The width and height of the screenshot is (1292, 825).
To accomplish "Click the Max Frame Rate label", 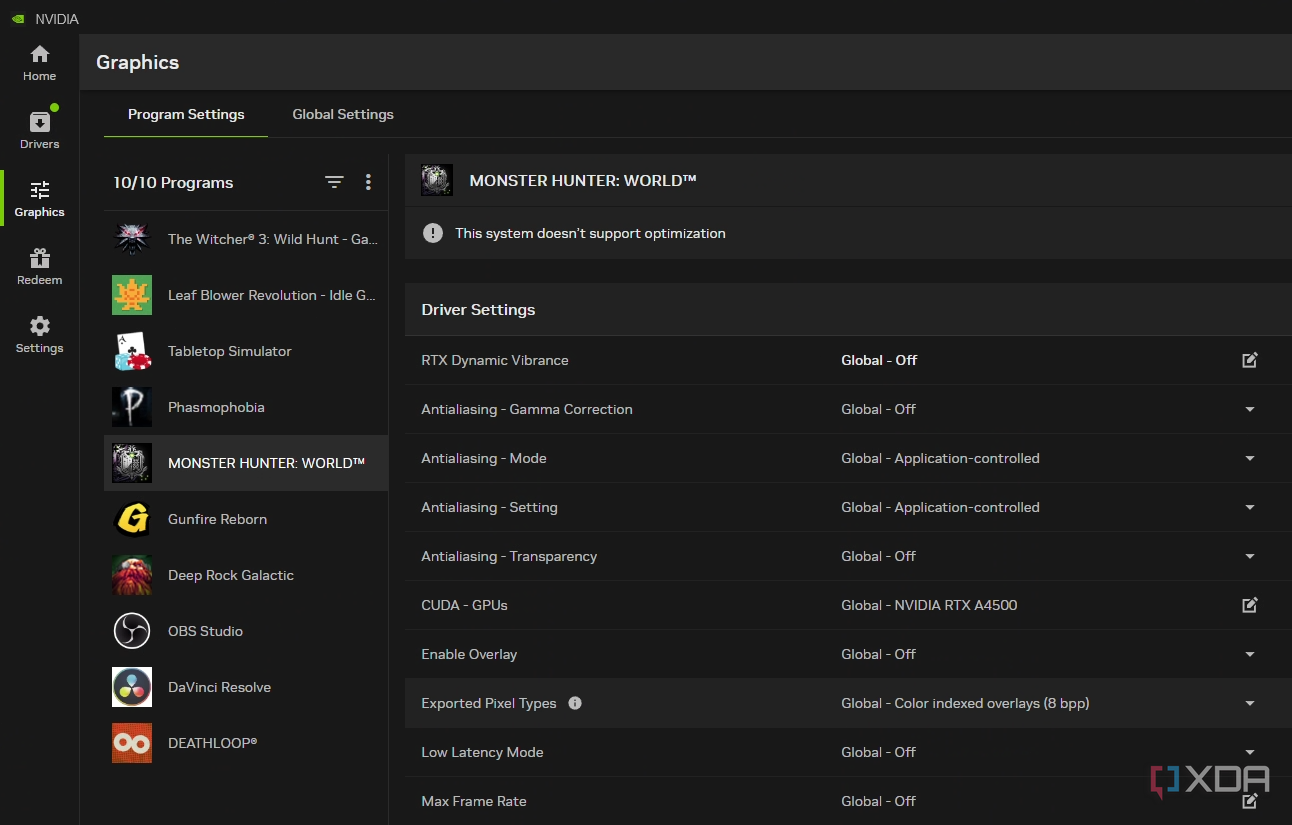I will 473,801.
